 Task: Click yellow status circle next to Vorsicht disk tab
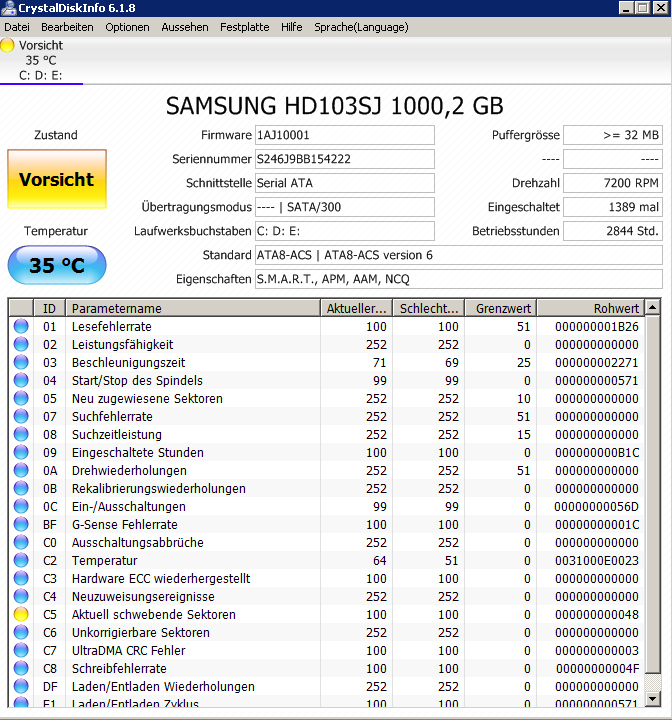point(7,45)
